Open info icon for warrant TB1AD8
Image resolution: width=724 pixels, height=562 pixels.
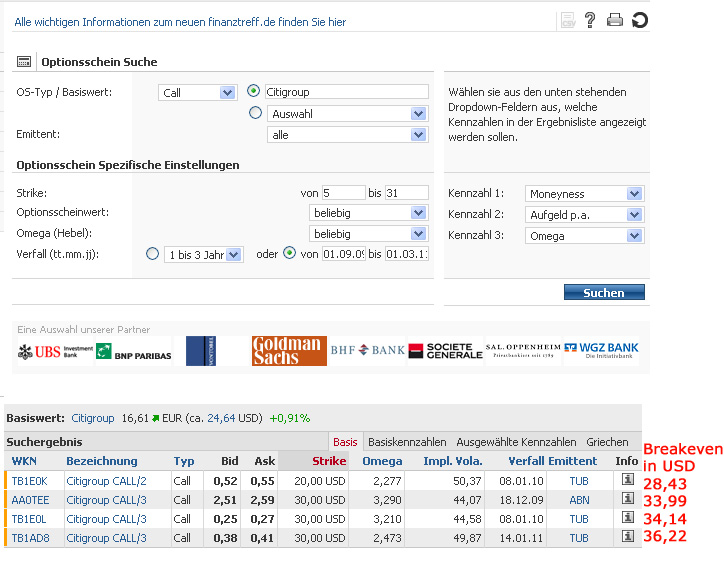click(x=628, y=537)
